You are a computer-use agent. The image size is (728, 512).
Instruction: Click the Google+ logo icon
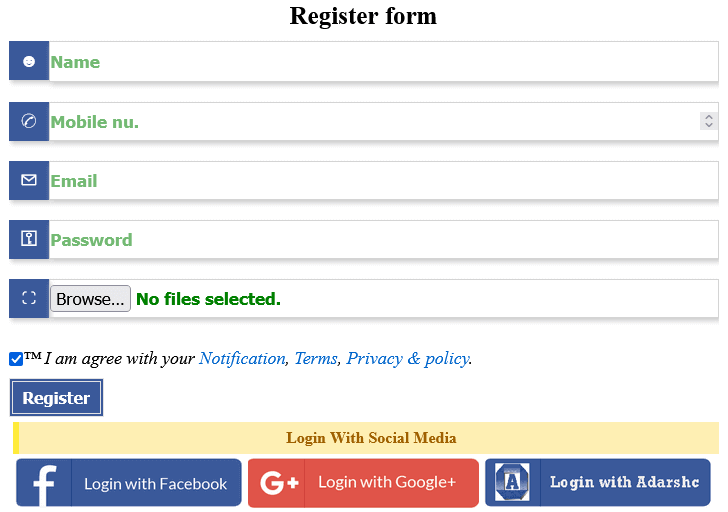pyautogui.click(x=277, y=483)
